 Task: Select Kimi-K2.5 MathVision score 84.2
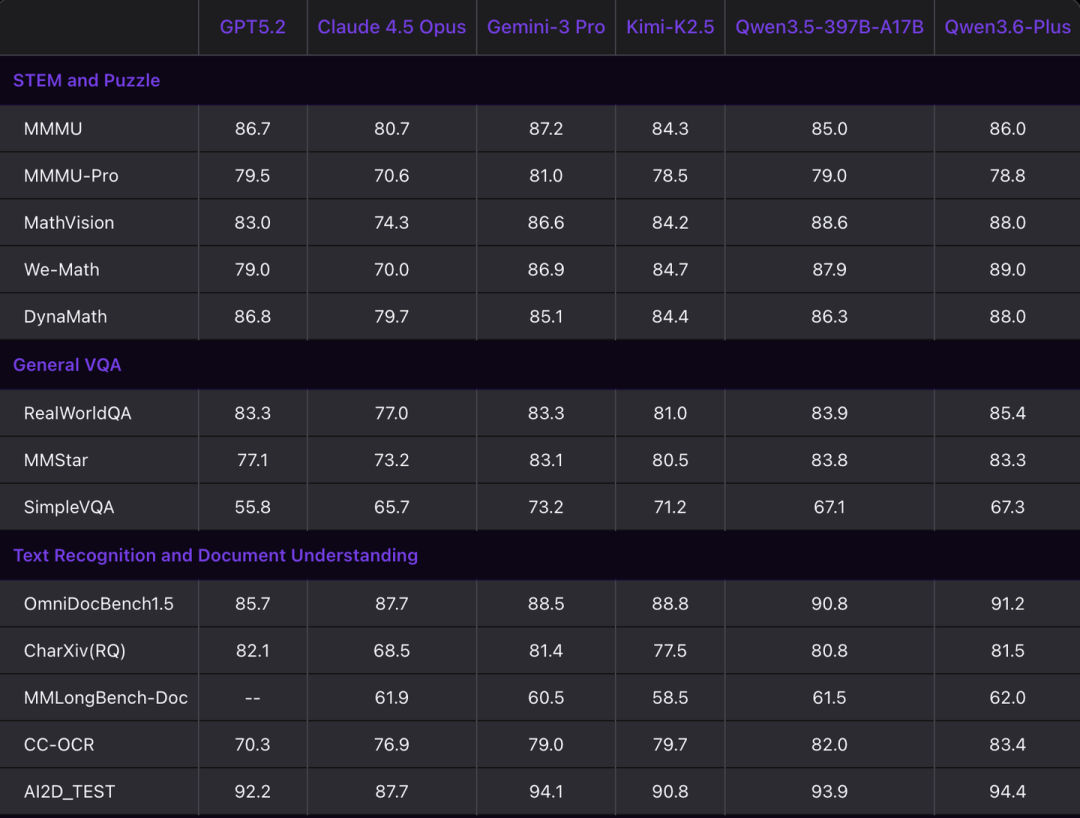(669, 222)
